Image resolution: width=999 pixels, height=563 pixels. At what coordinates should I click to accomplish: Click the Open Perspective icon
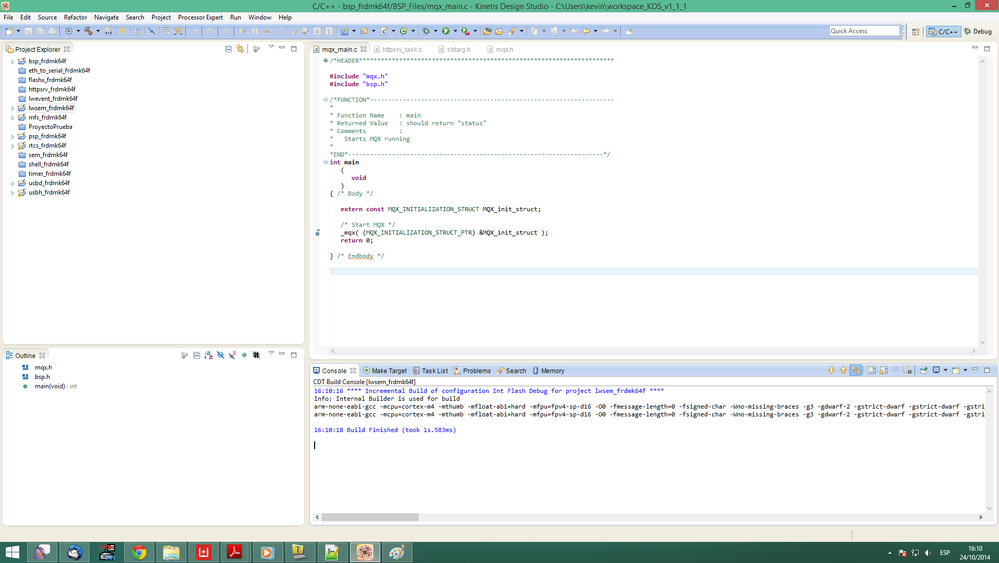pyautogui.click(x=916, y=31)
